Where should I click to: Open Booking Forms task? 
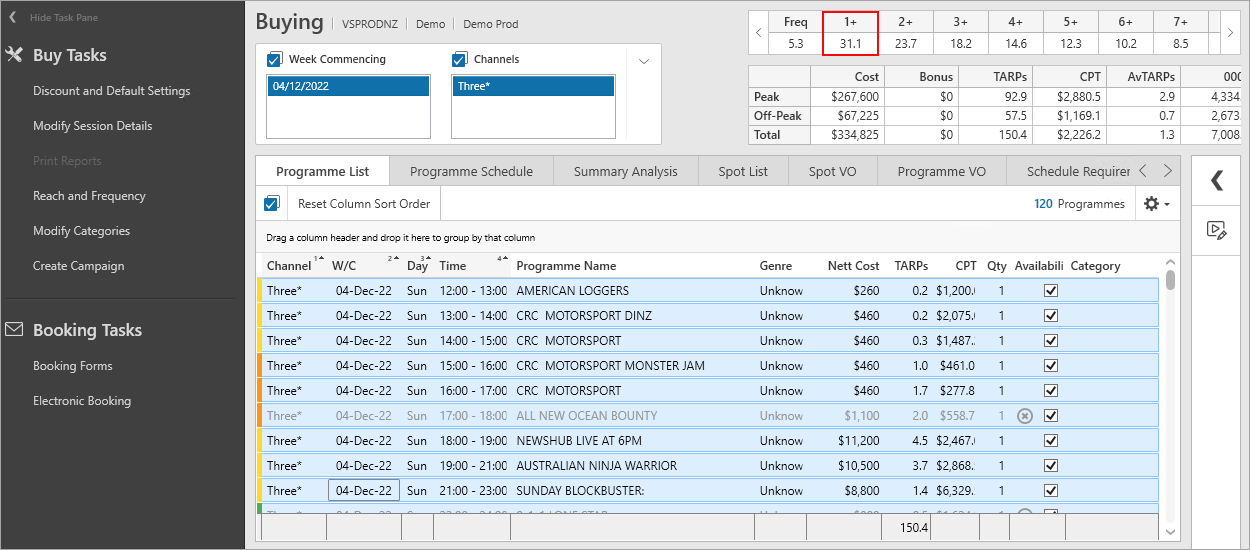coord(72,366)
